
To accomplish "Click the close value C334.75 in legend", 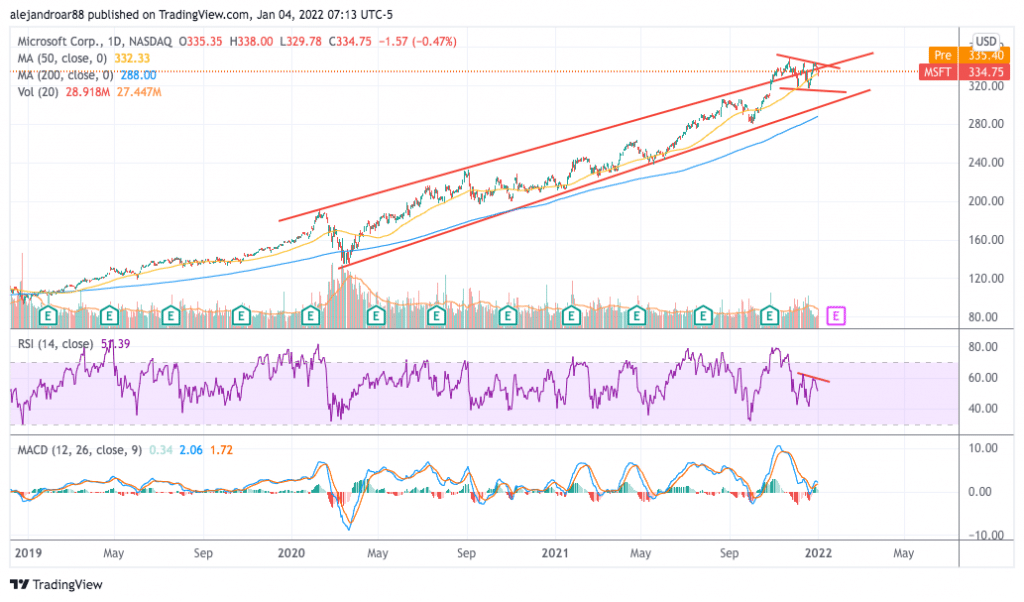I will coord(350,41).
